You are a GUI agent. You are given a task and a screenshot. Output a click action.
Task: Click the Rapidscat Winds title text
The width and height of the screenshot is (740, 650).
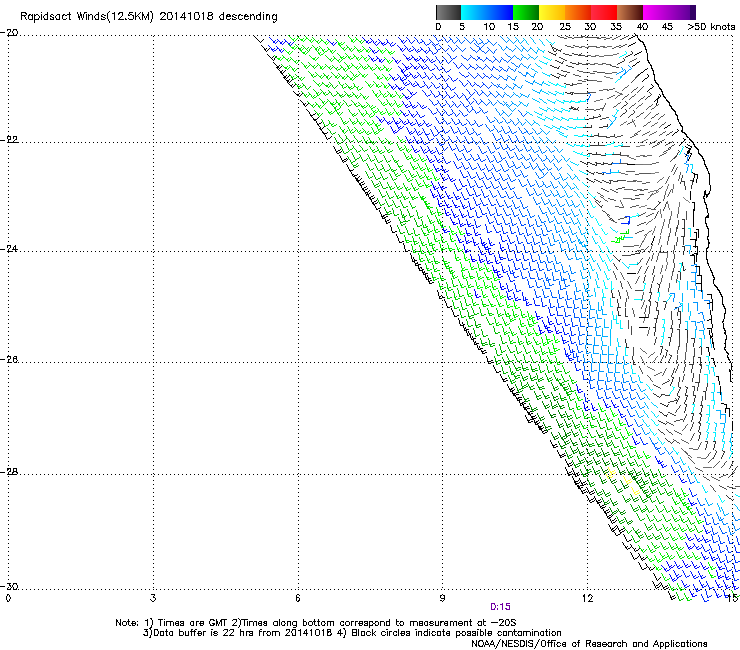click(x=149, y=17)
